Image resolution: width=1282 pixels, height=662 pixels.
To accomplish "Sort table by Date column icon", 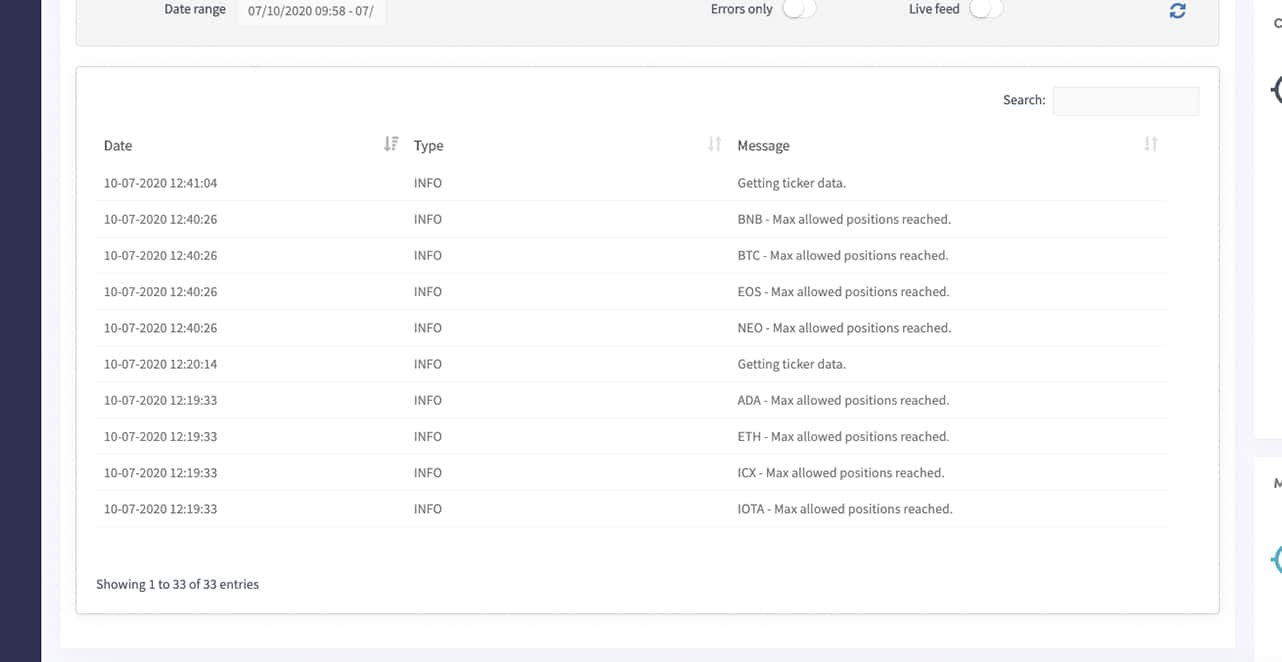I will point(391,145).
